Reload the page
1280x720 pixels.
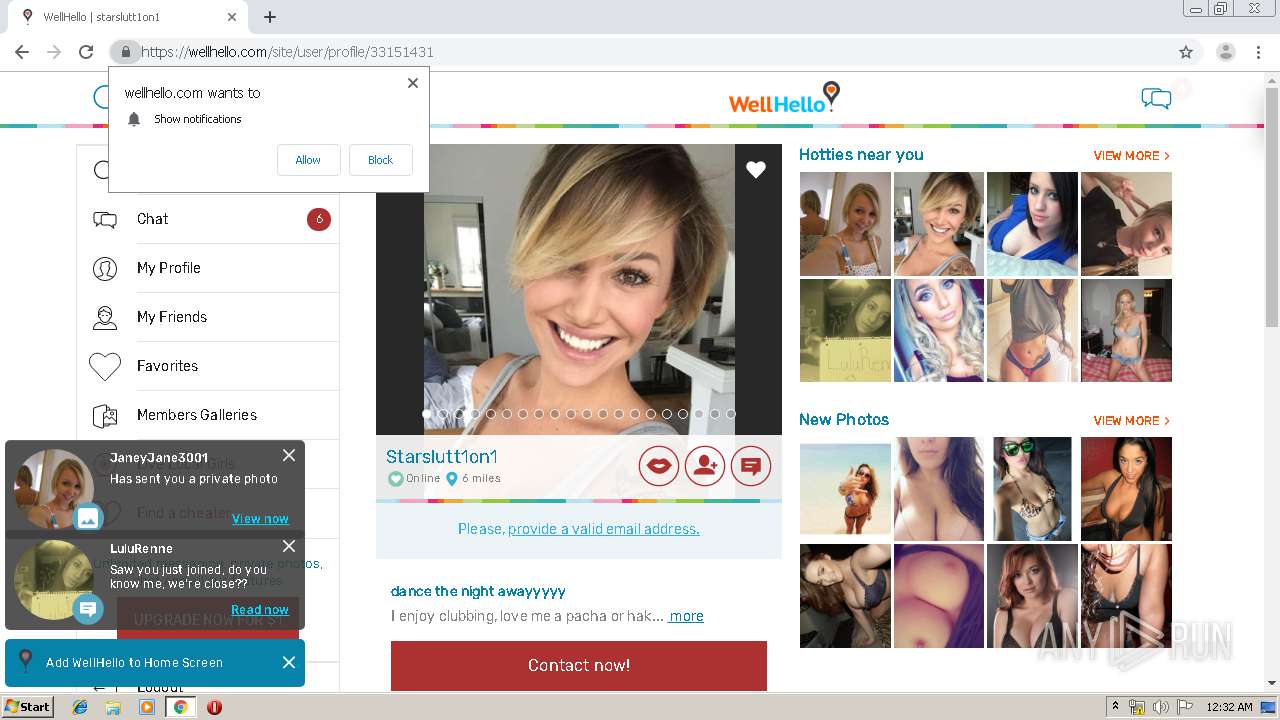click(x=86, y=52)
